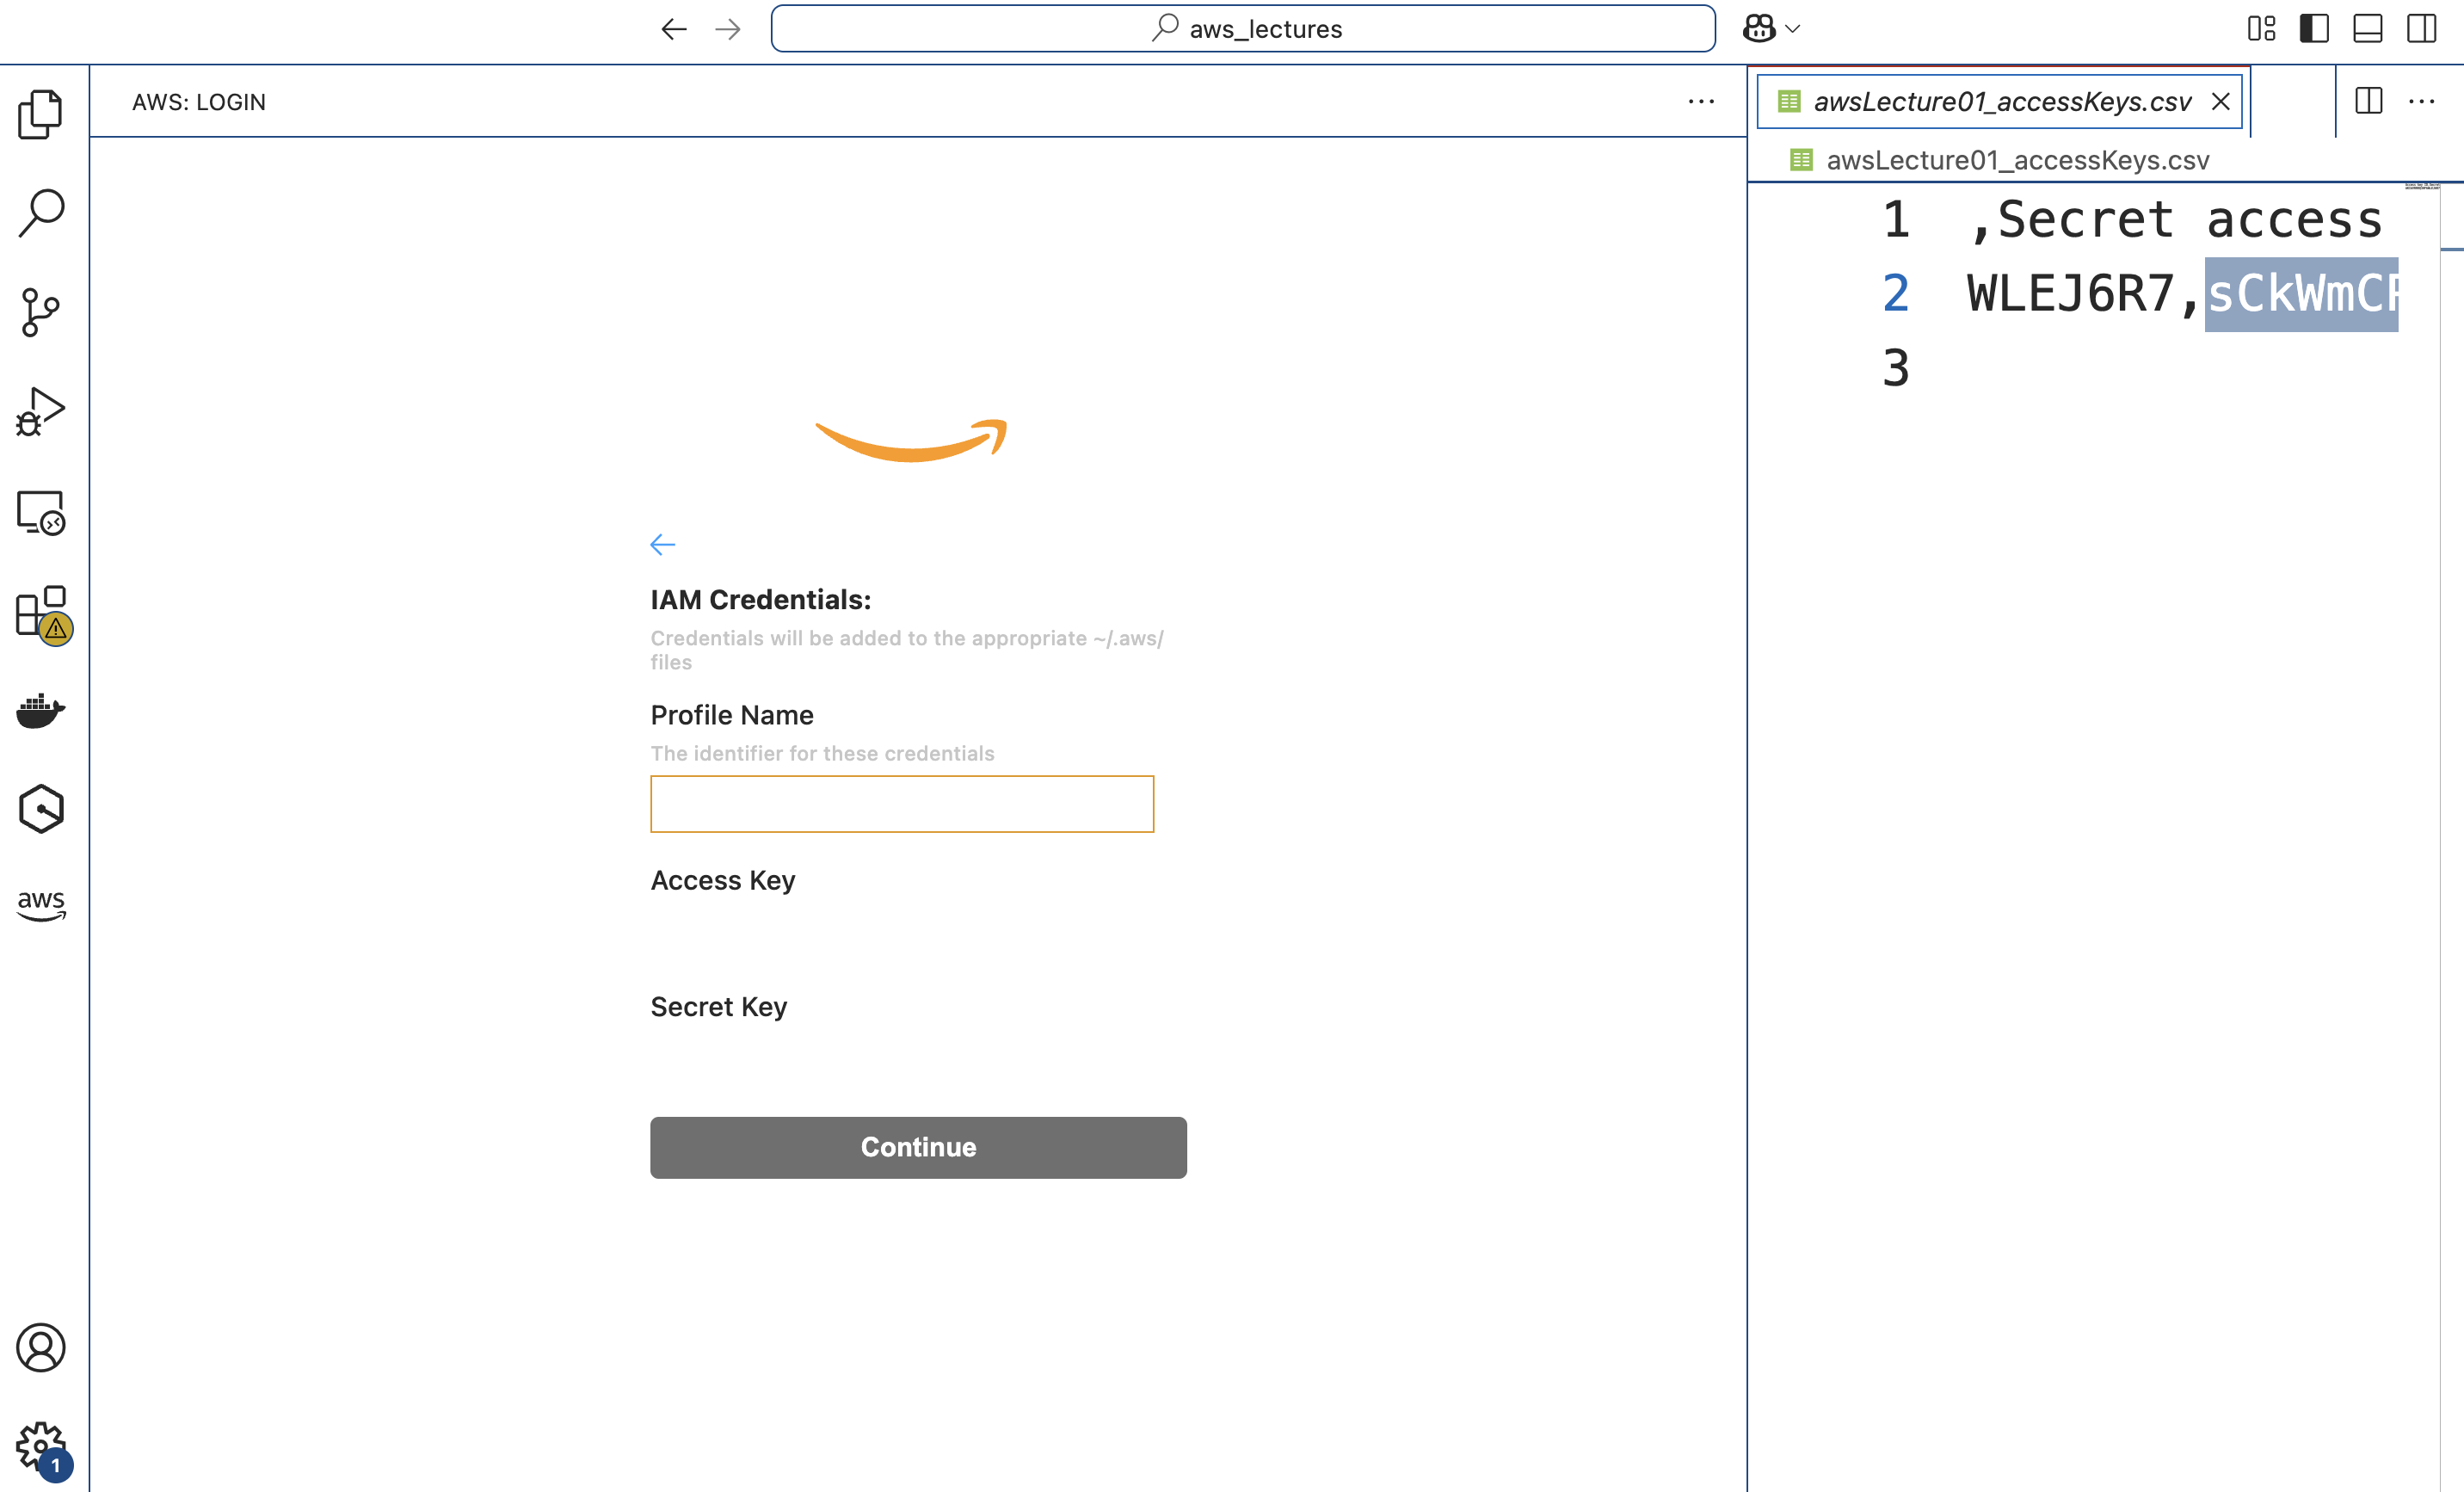
Task: Click the editor minimap preview
Action: [x=2422, y=186]
